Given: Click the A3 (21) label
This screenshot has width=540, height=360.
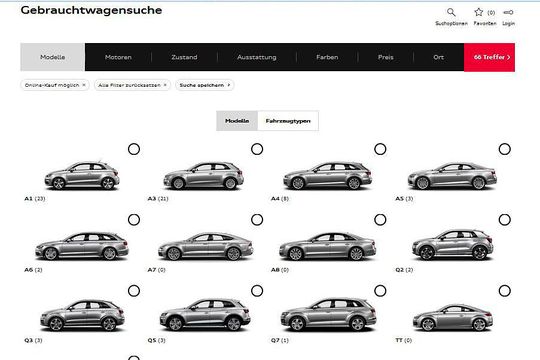Looking at the screenshot, I should coord(158,199).
